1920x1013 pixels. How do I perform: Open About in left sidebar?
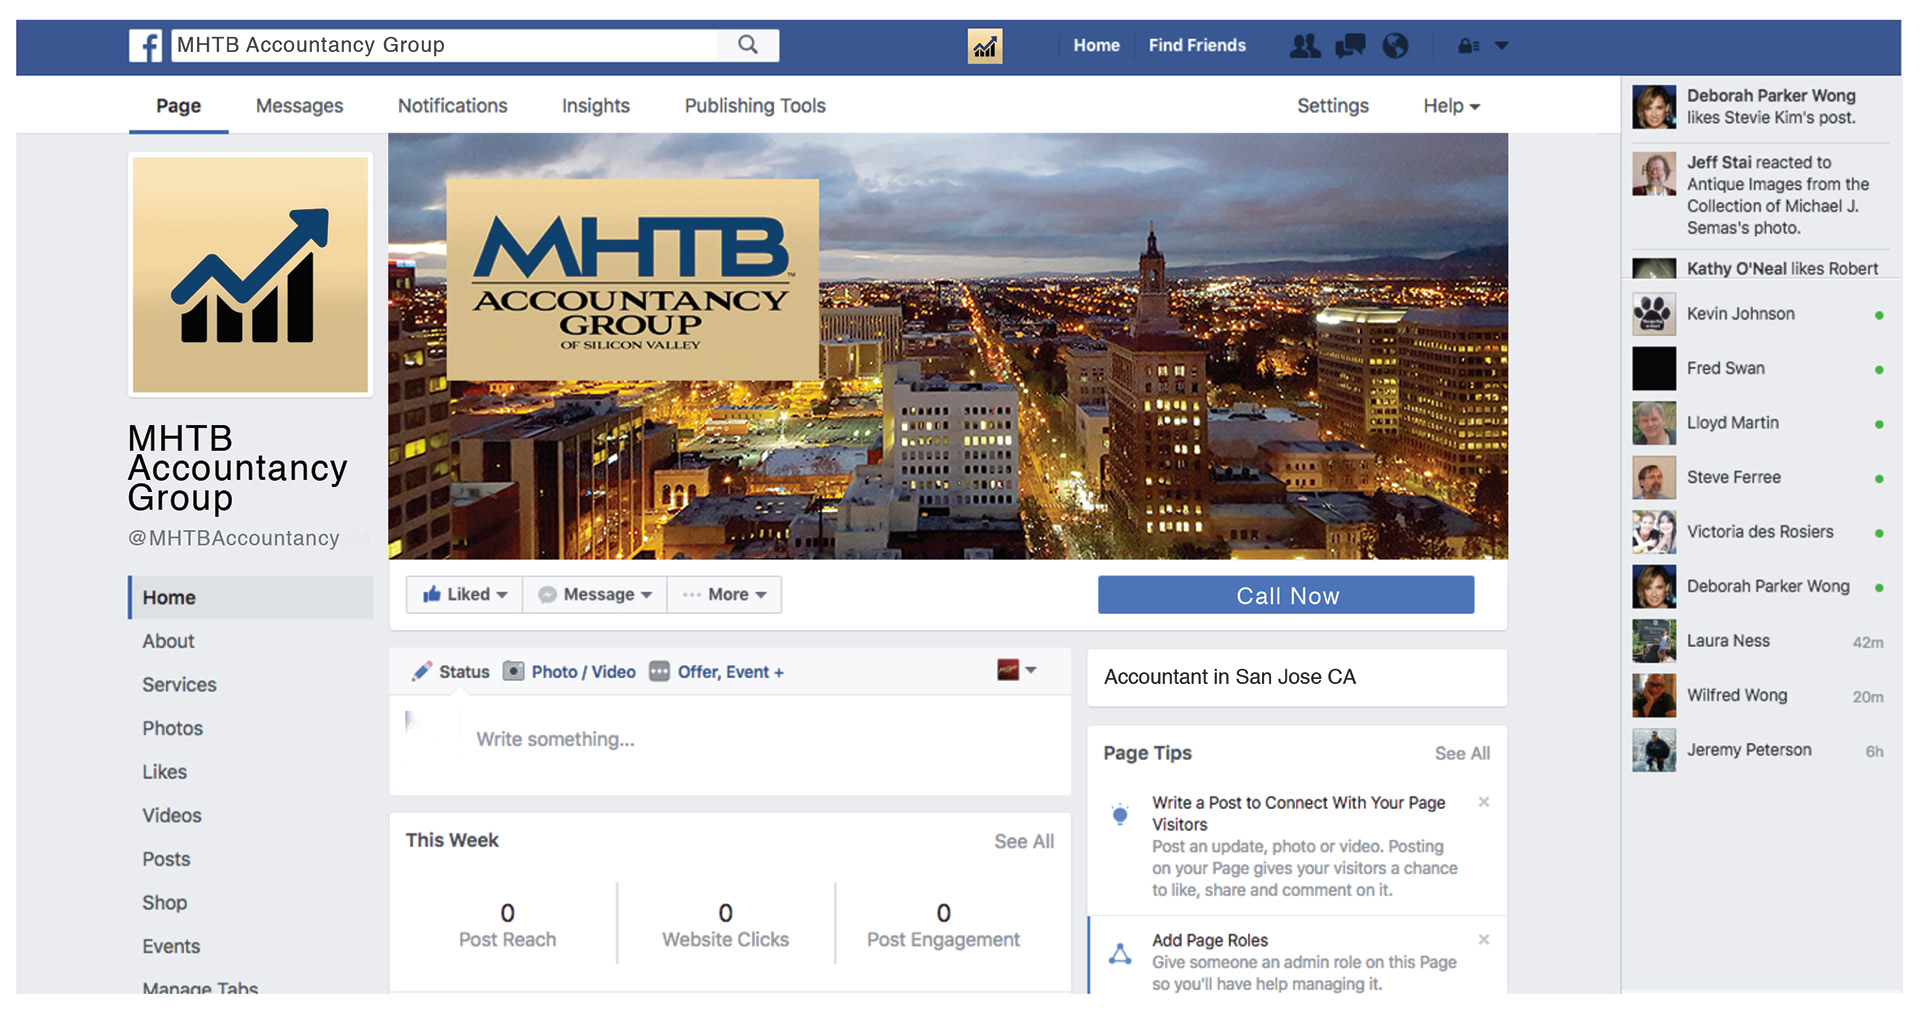coord(168,641)
